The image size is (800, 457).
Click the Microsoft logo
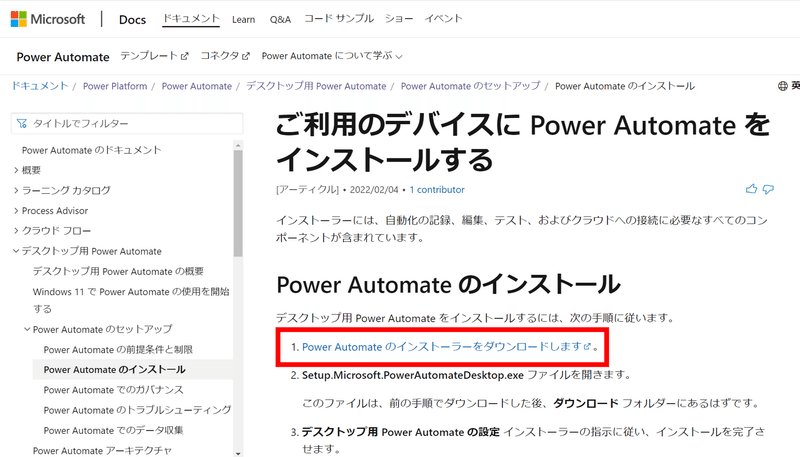click(x=48, y=19)
